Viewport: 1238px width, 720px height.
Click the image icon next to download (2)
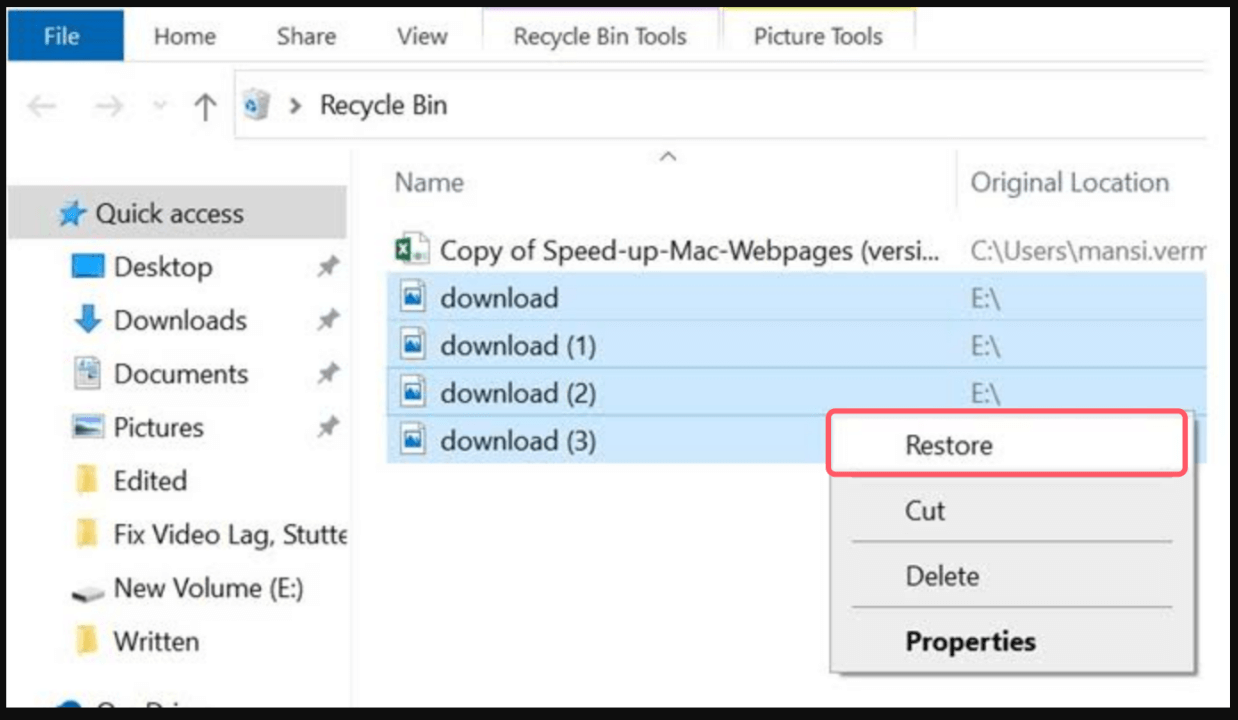tap(412, 393)
